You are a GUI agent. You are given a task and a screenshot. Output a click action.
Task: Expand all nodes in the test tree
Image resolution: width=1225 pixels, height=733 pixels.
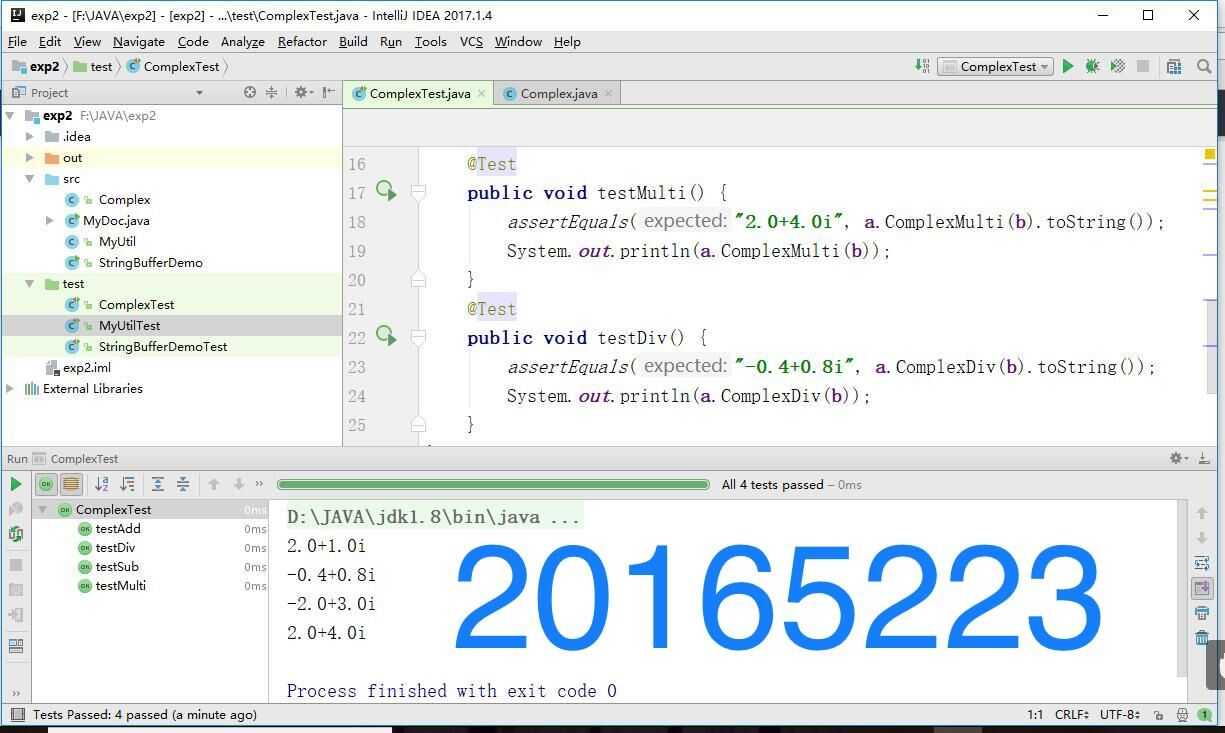(x=158, y=484)
